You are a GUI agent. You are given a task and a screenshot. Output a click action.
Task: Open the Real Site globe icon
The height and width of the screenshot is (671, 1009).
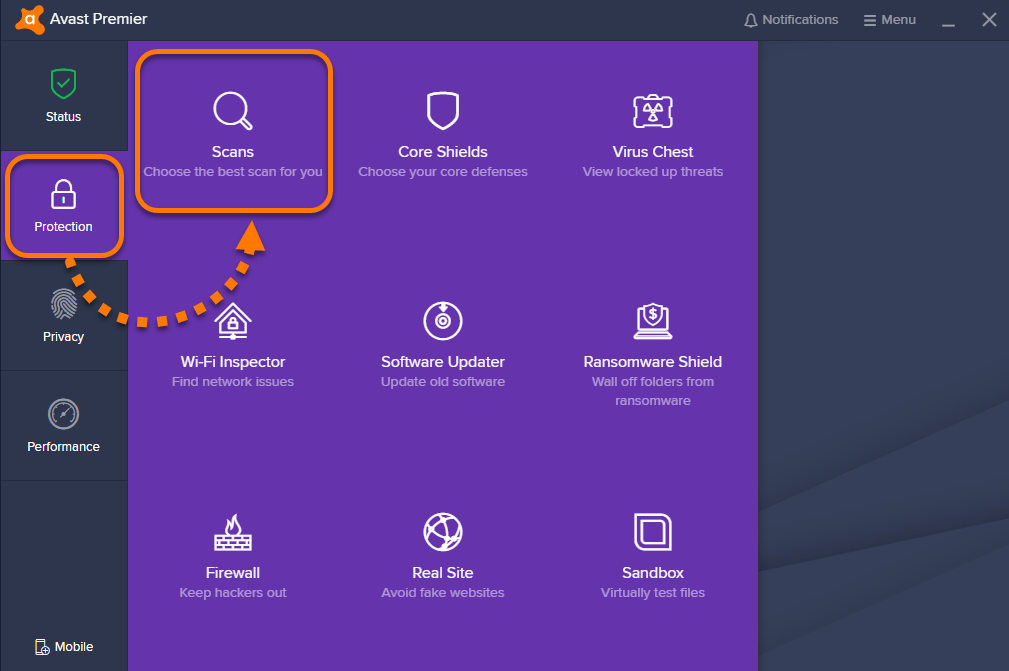[443, 532]
